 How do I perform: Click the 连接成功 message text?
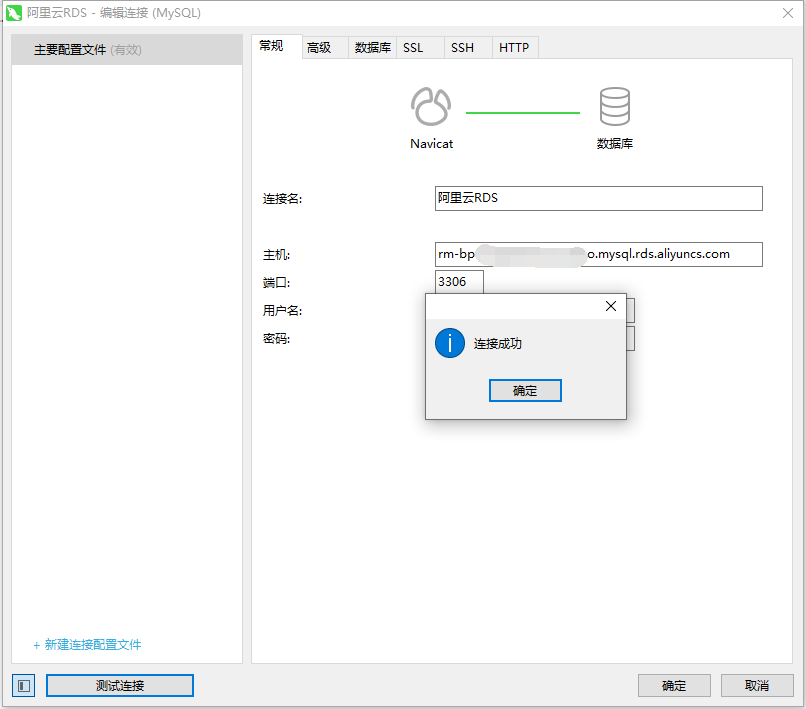(x=498, y=343)
